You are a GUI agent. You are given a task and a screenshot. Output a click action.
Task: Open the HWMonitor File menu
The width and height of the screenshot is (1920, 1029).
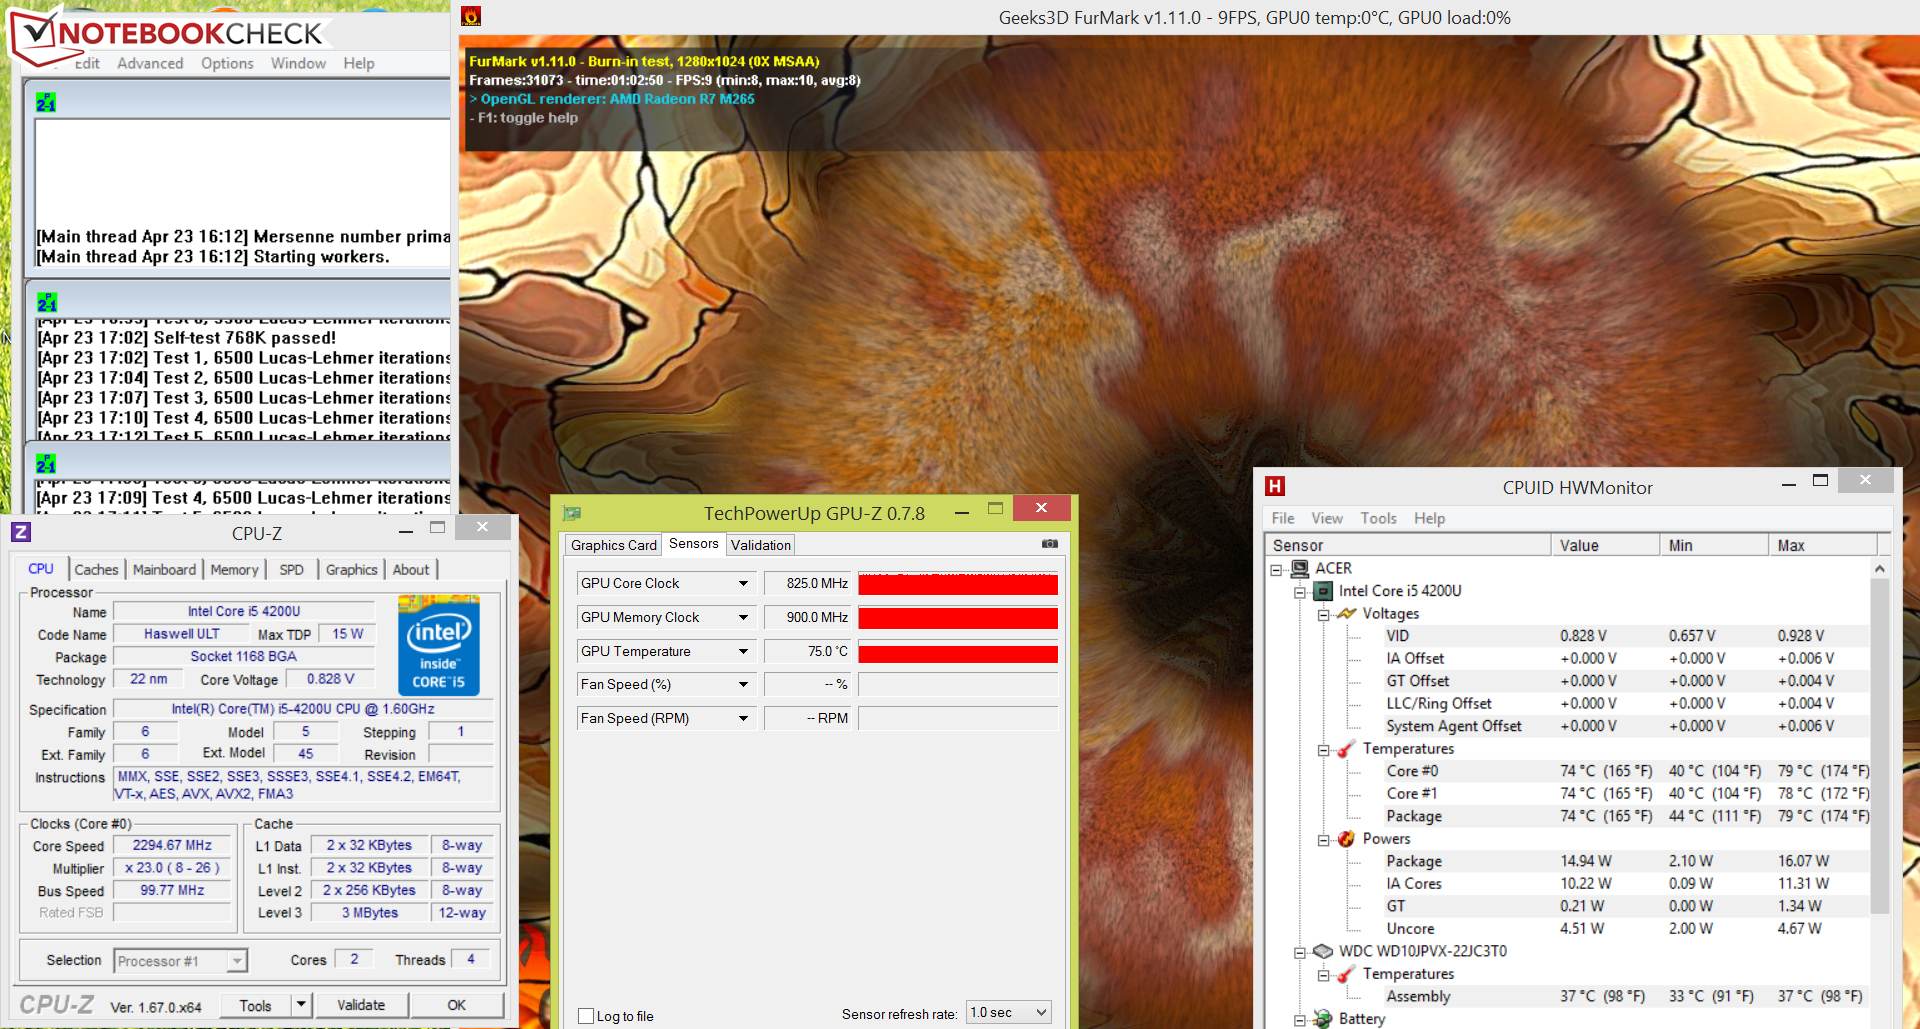pos(1283,518)
